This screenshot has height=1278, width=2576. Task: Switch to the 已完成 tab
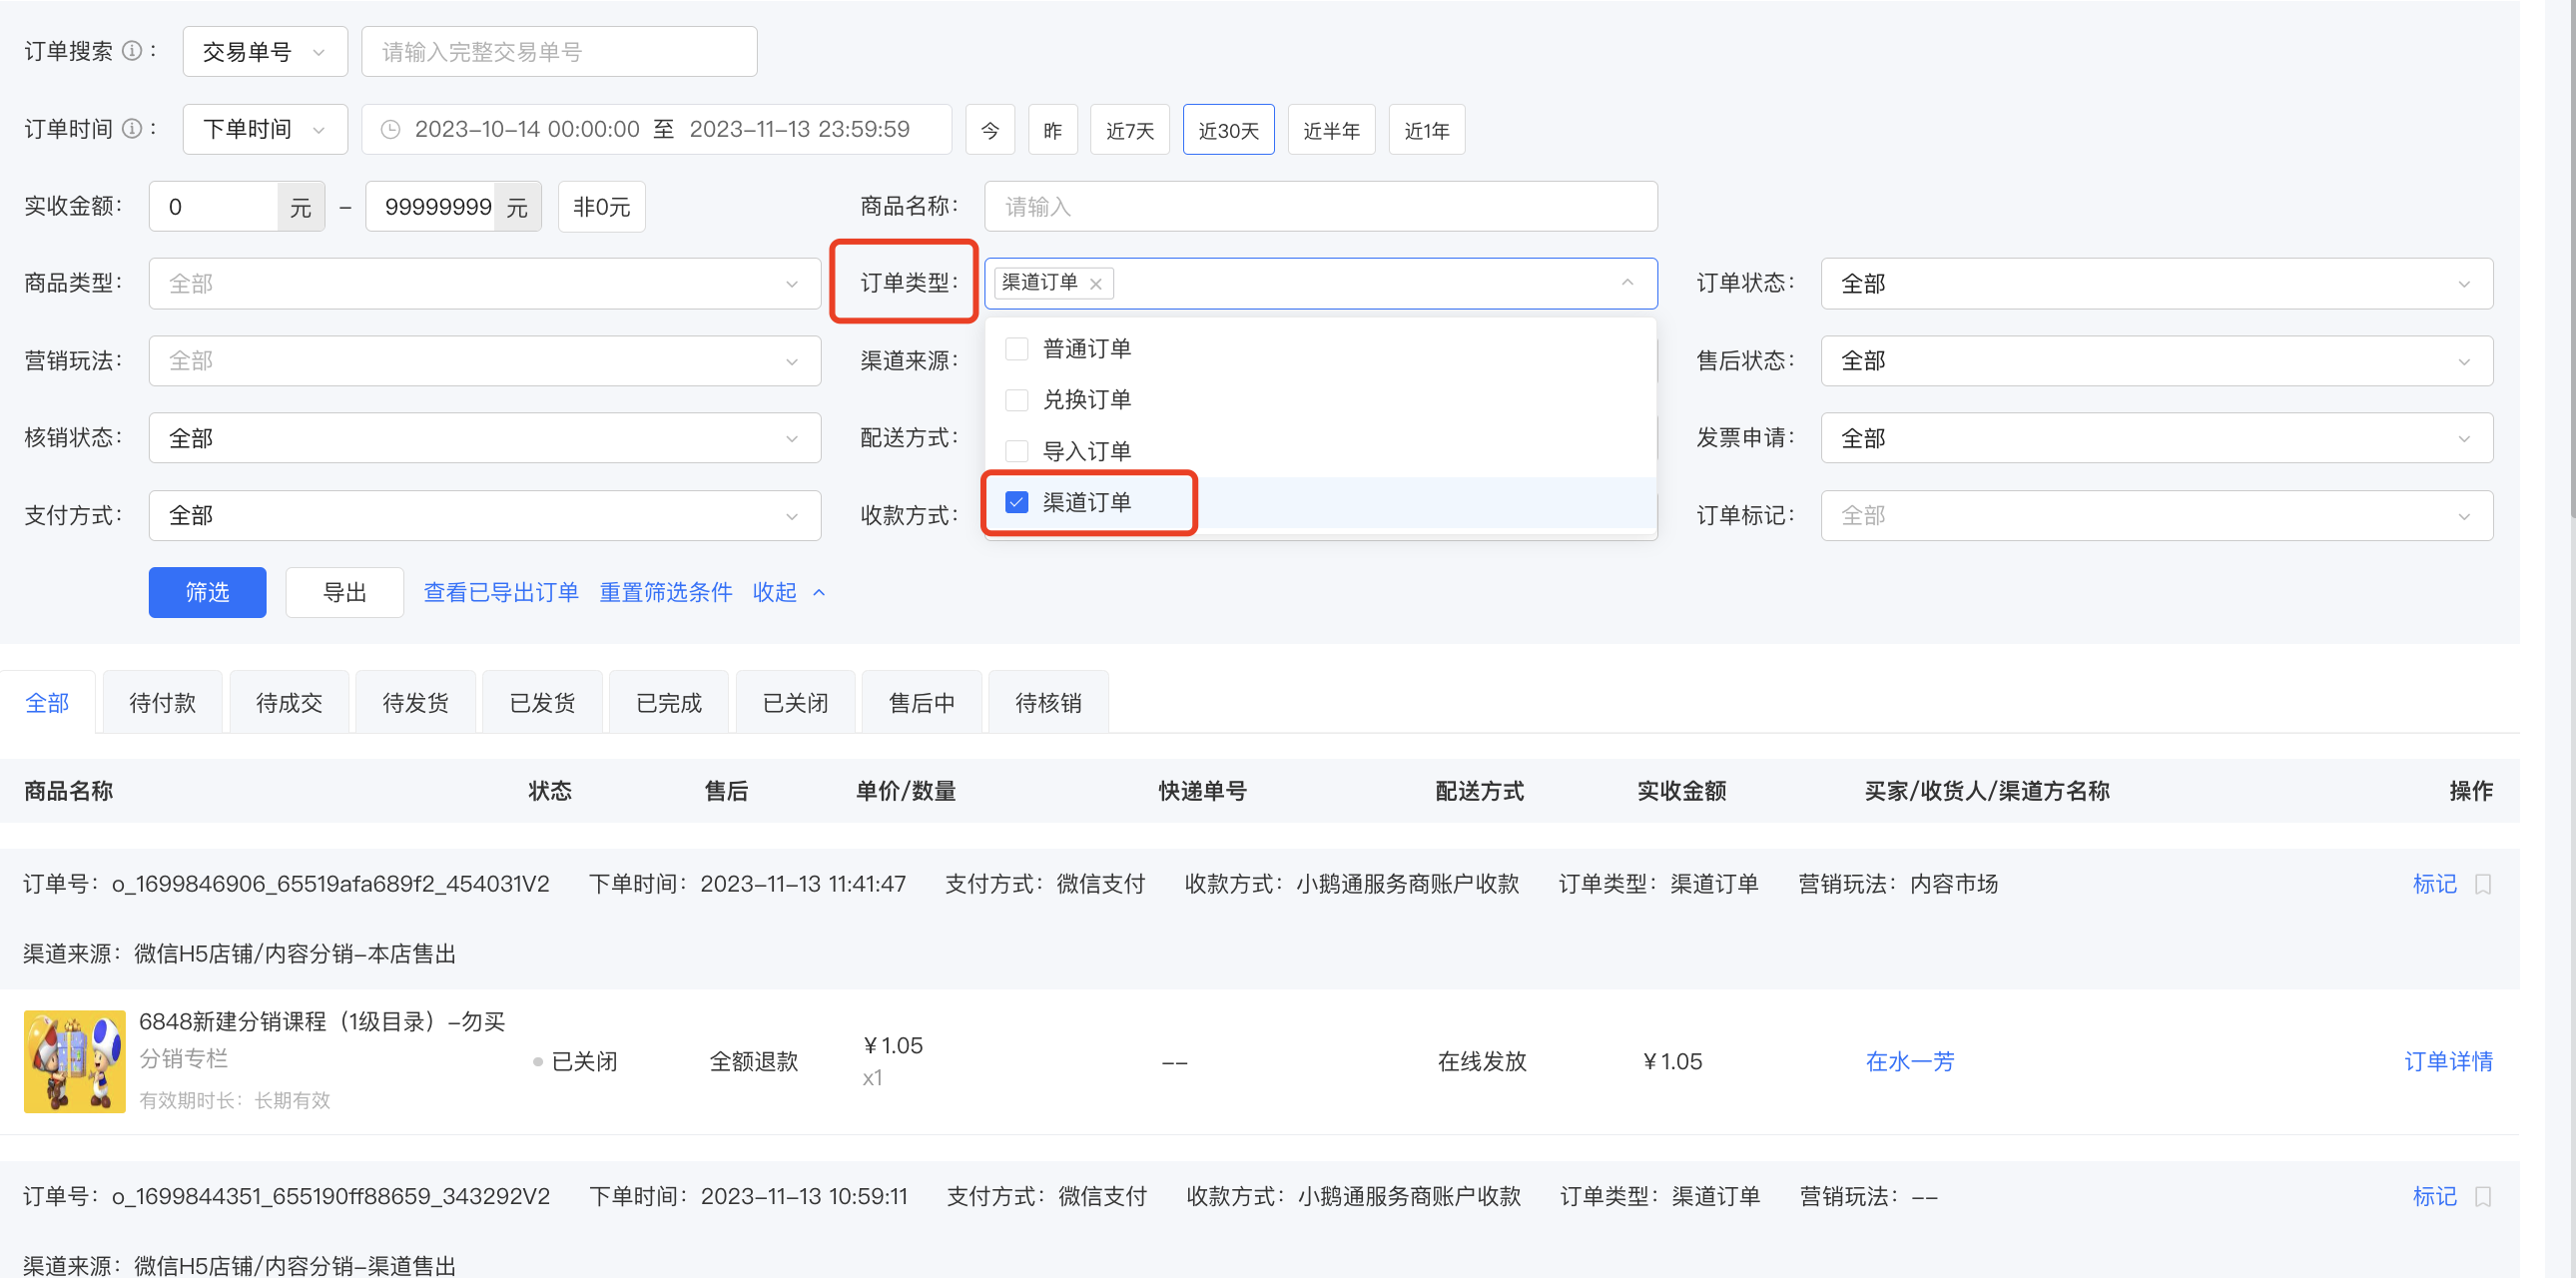tap(669, 703)
